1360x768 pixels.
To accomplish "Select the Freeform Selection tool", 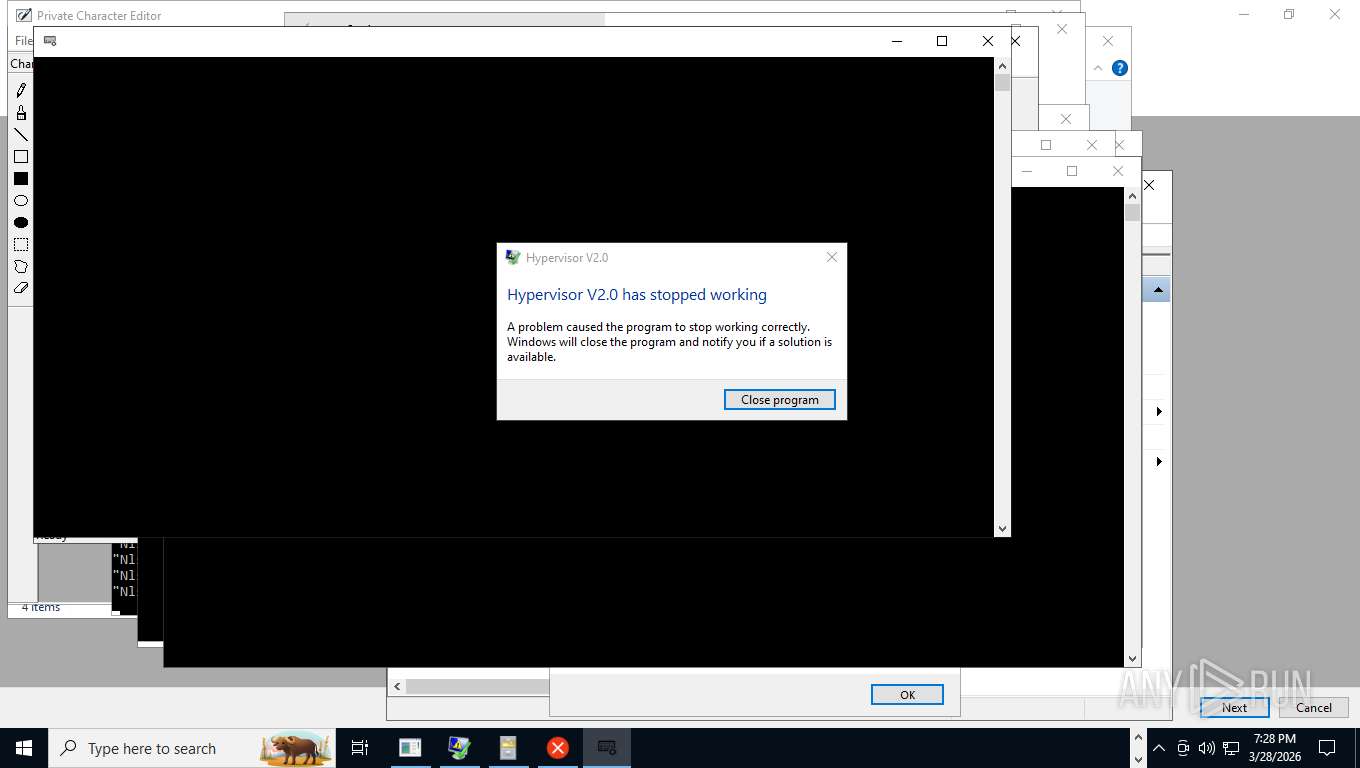I will (x=21, y=267).
